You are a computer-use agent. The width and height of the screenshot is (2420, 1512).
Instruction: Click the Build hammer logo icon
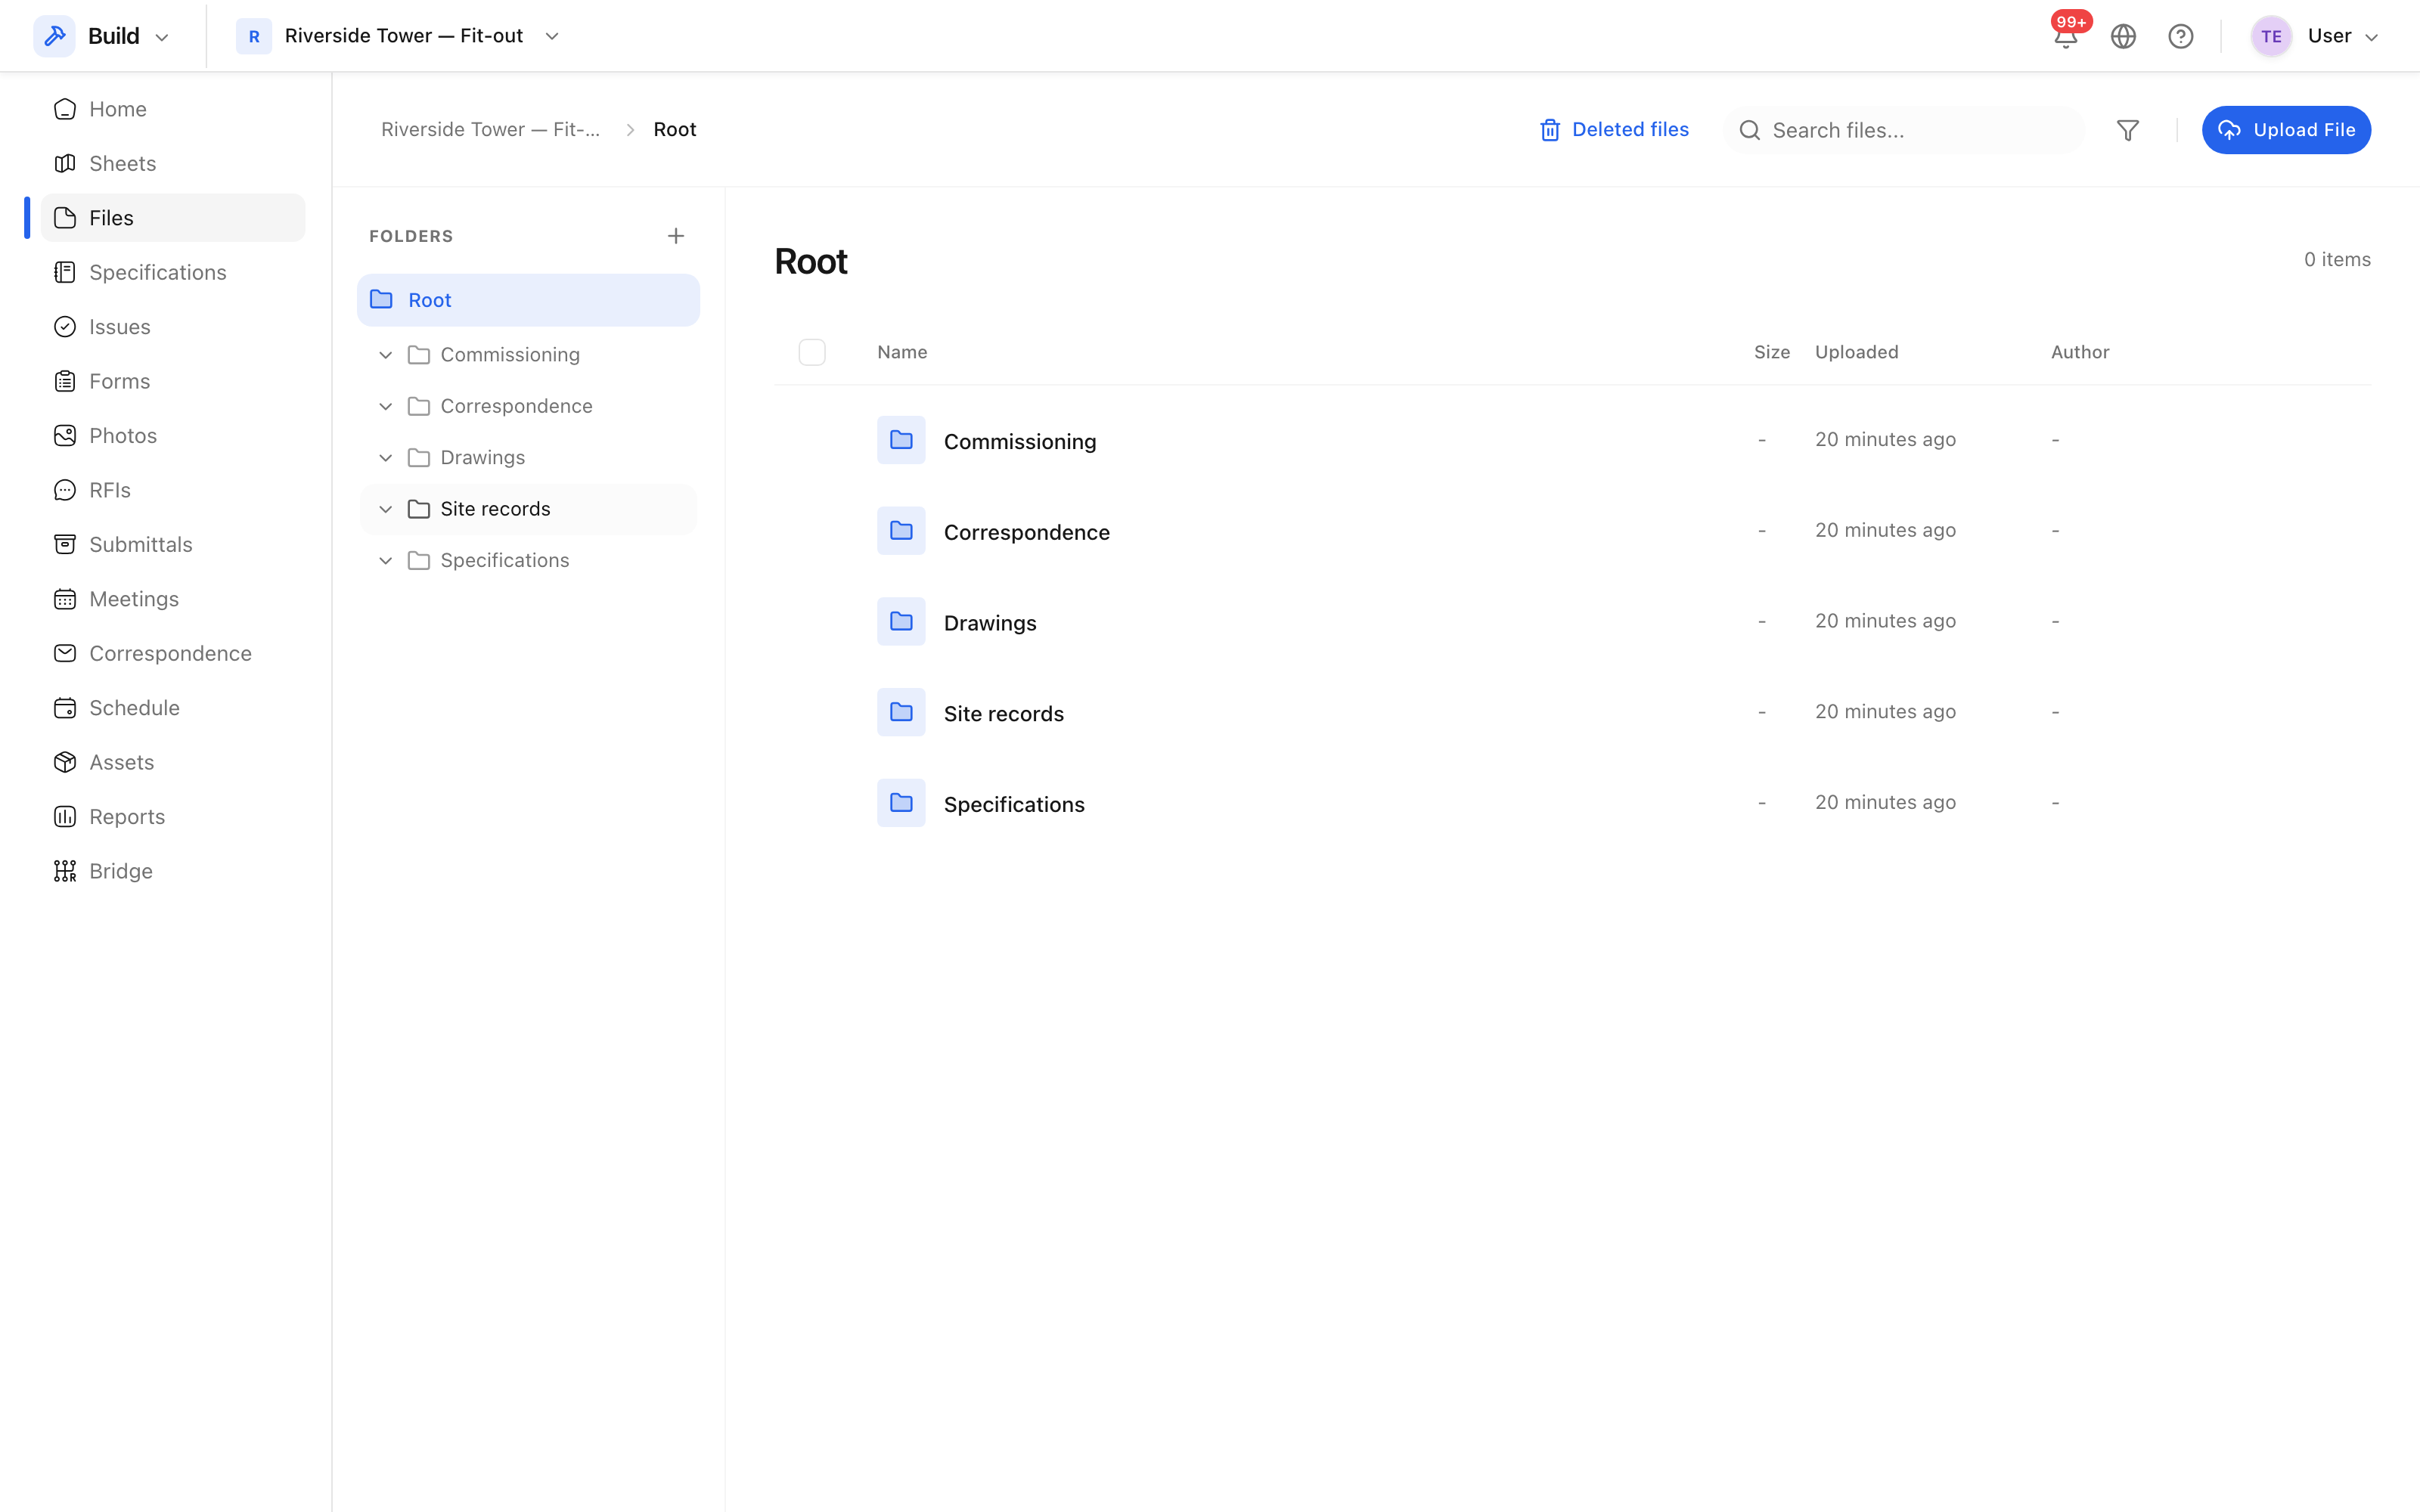tap(54, 36)
